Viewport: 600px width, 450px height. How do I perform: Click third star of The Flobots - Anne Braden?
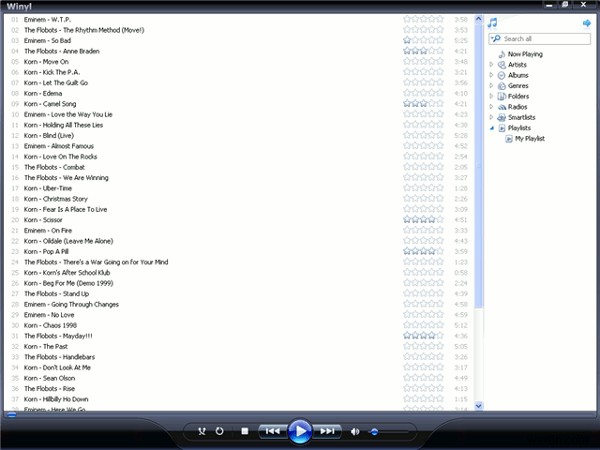pos(424,51)
